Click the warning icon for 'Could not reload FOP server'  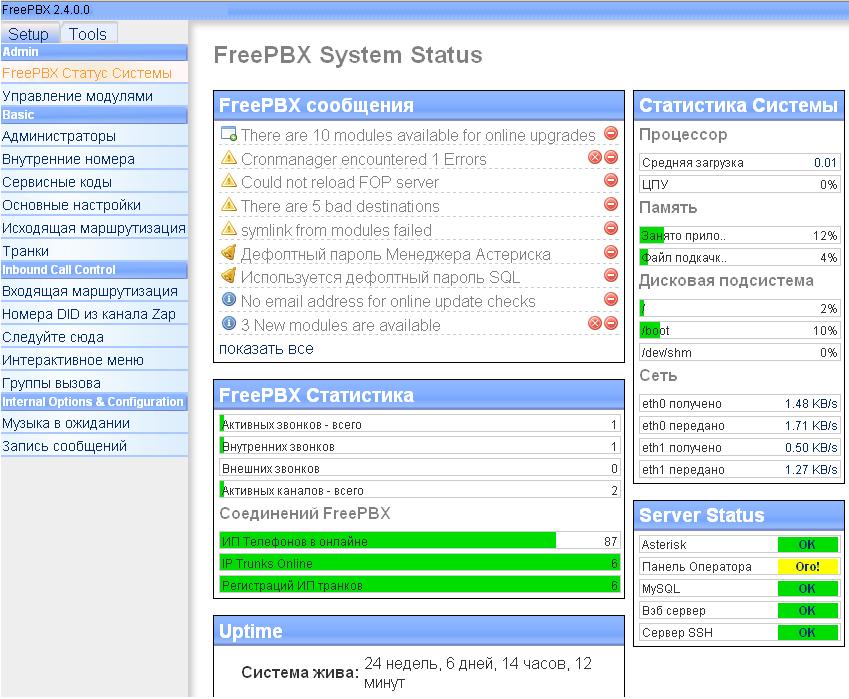click(229, 181)
